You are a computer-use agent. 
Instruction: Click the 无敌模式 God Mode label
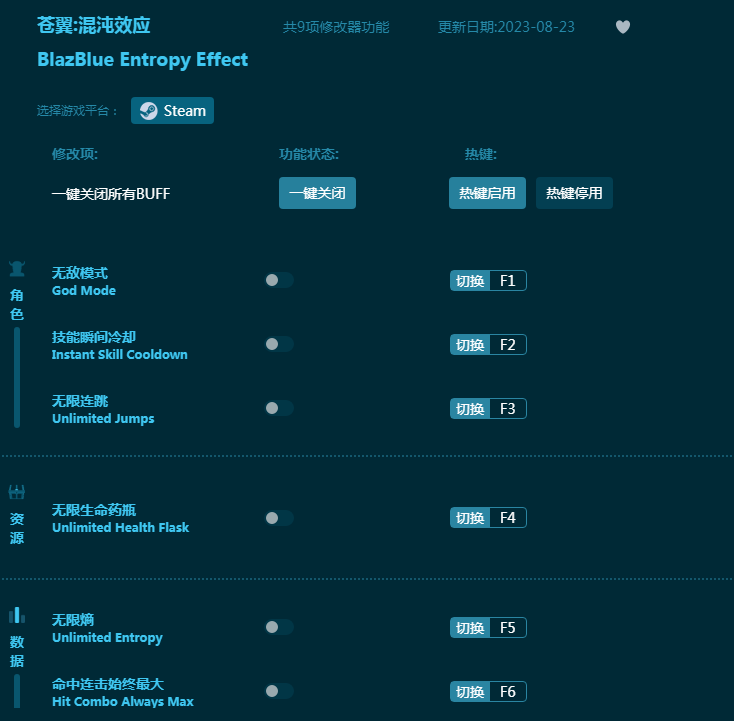[x=84, y=281]
